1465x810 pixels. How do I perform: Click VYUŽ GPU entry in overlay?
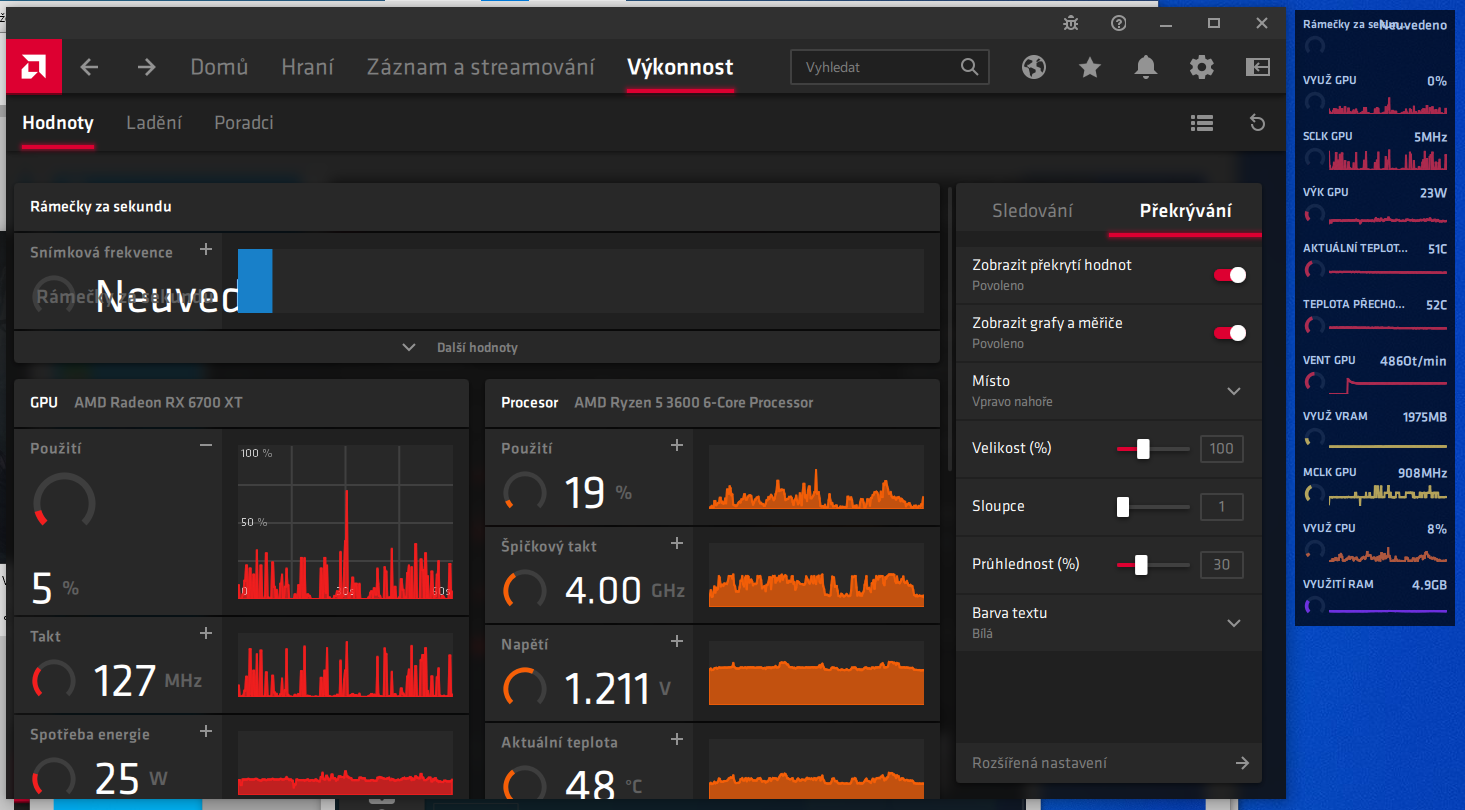pos(1375,93)
